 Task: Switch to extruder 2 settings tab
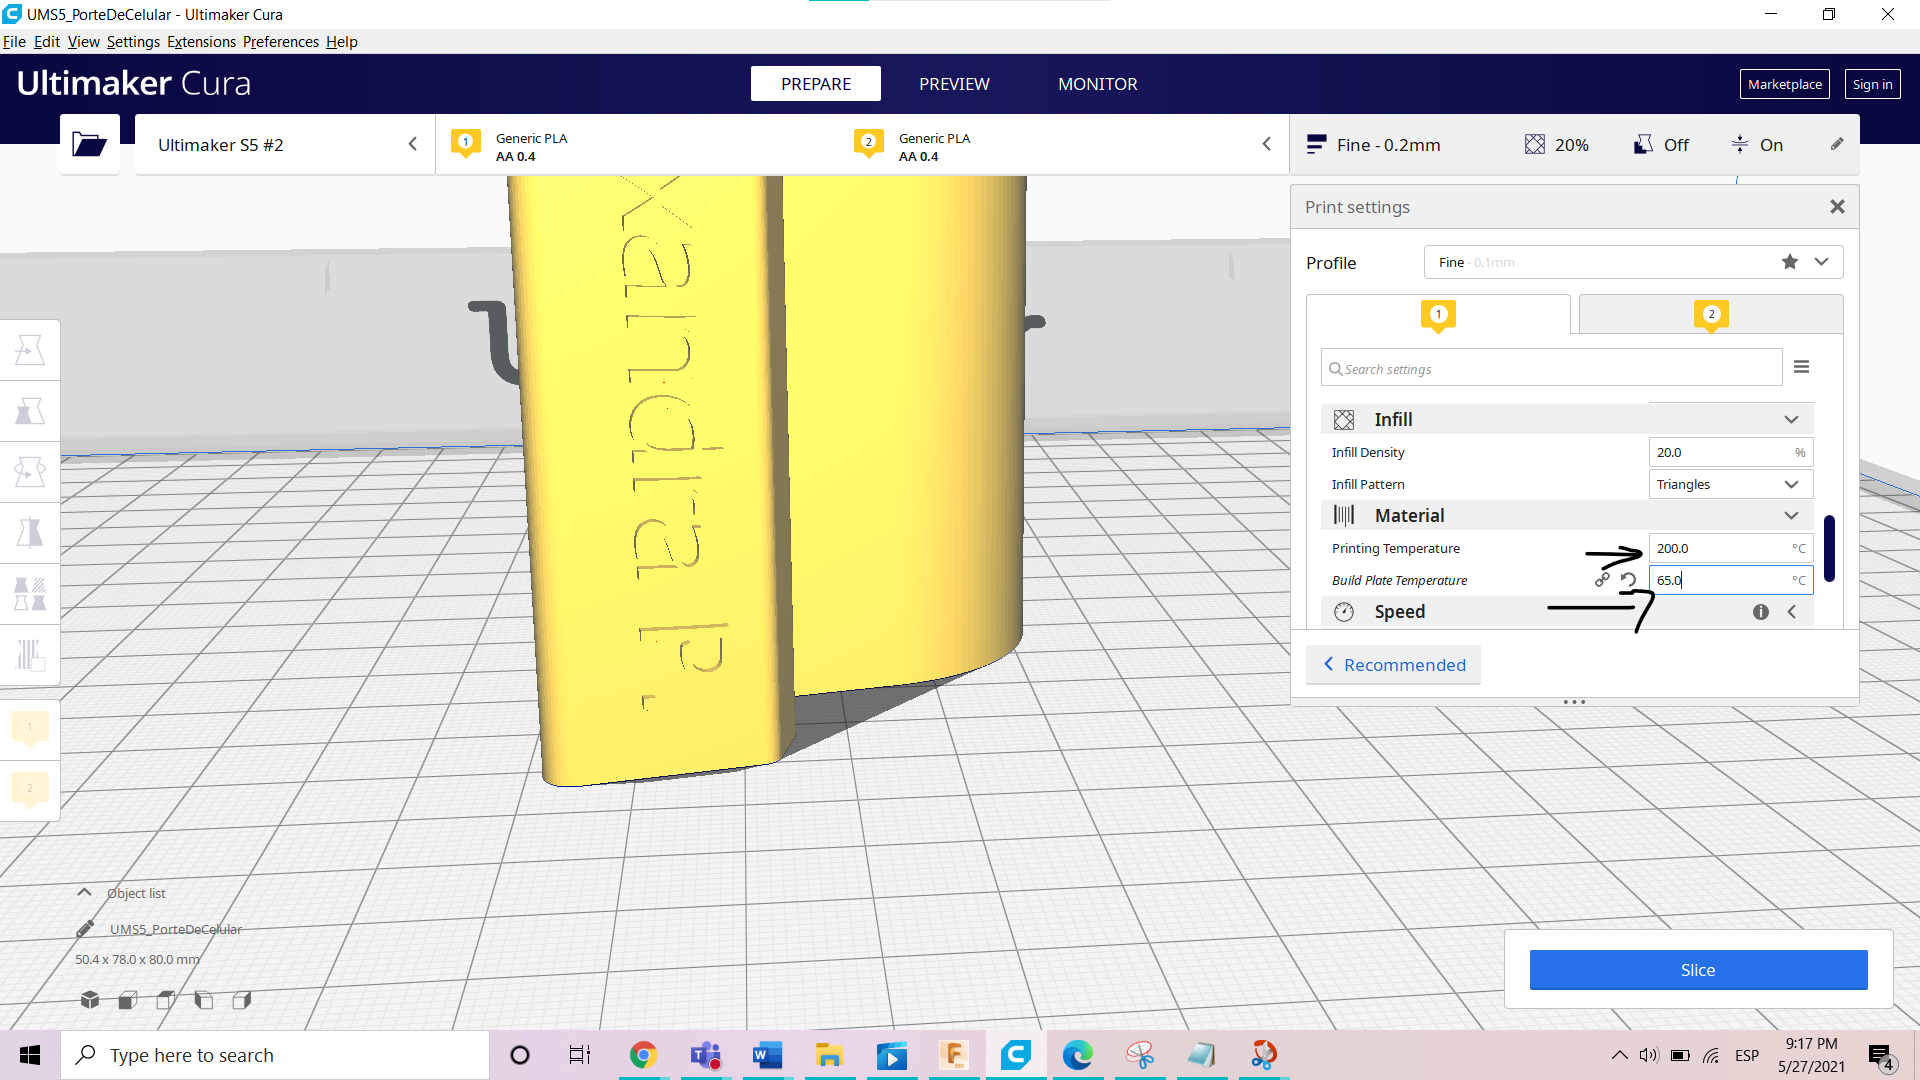pos(1710,315)
